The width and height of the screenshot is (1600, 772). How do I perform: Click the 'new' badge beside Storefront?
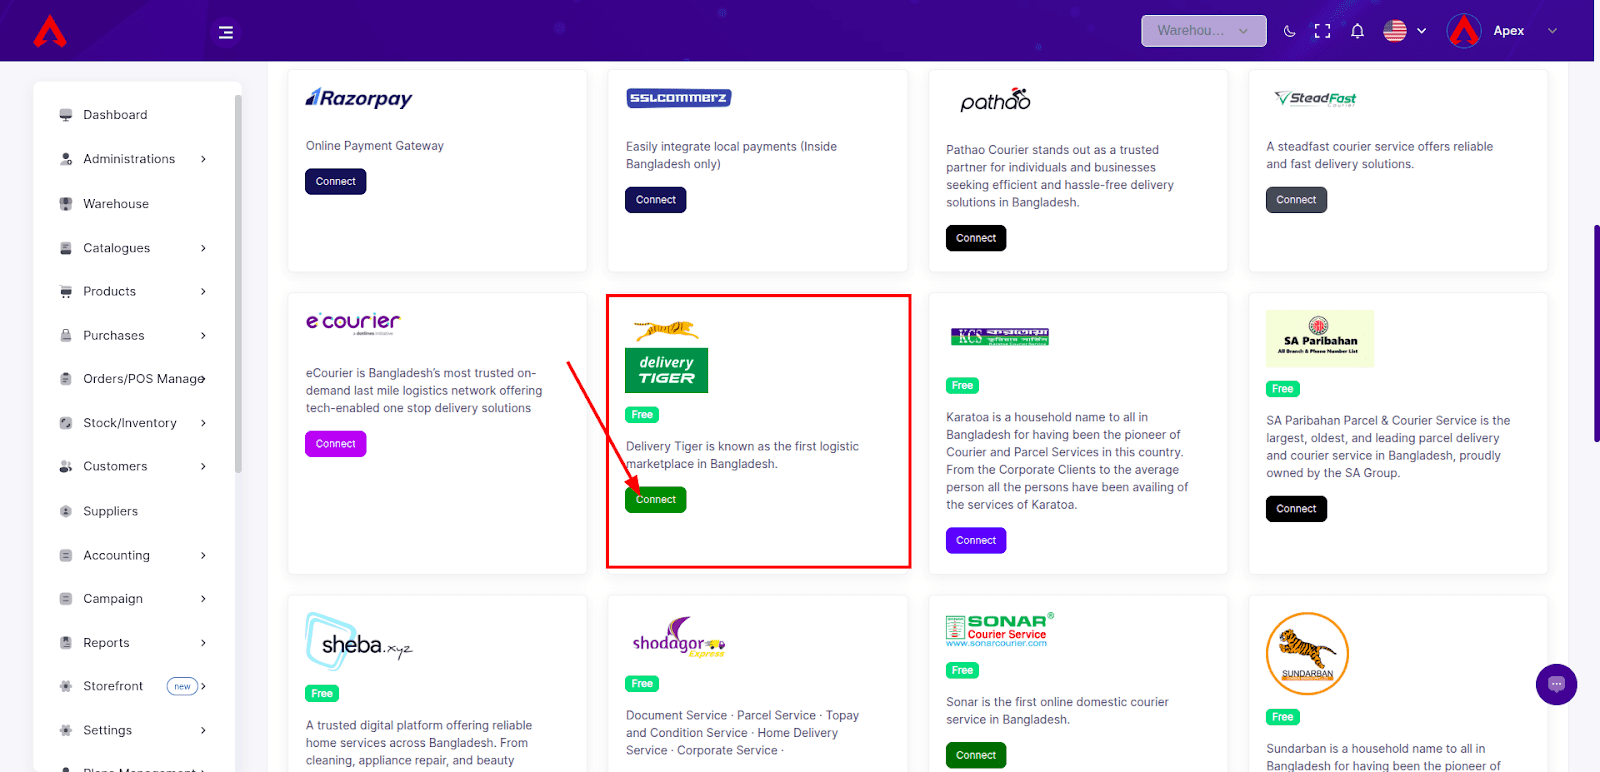pyautogui.click(x=182, y=687)
